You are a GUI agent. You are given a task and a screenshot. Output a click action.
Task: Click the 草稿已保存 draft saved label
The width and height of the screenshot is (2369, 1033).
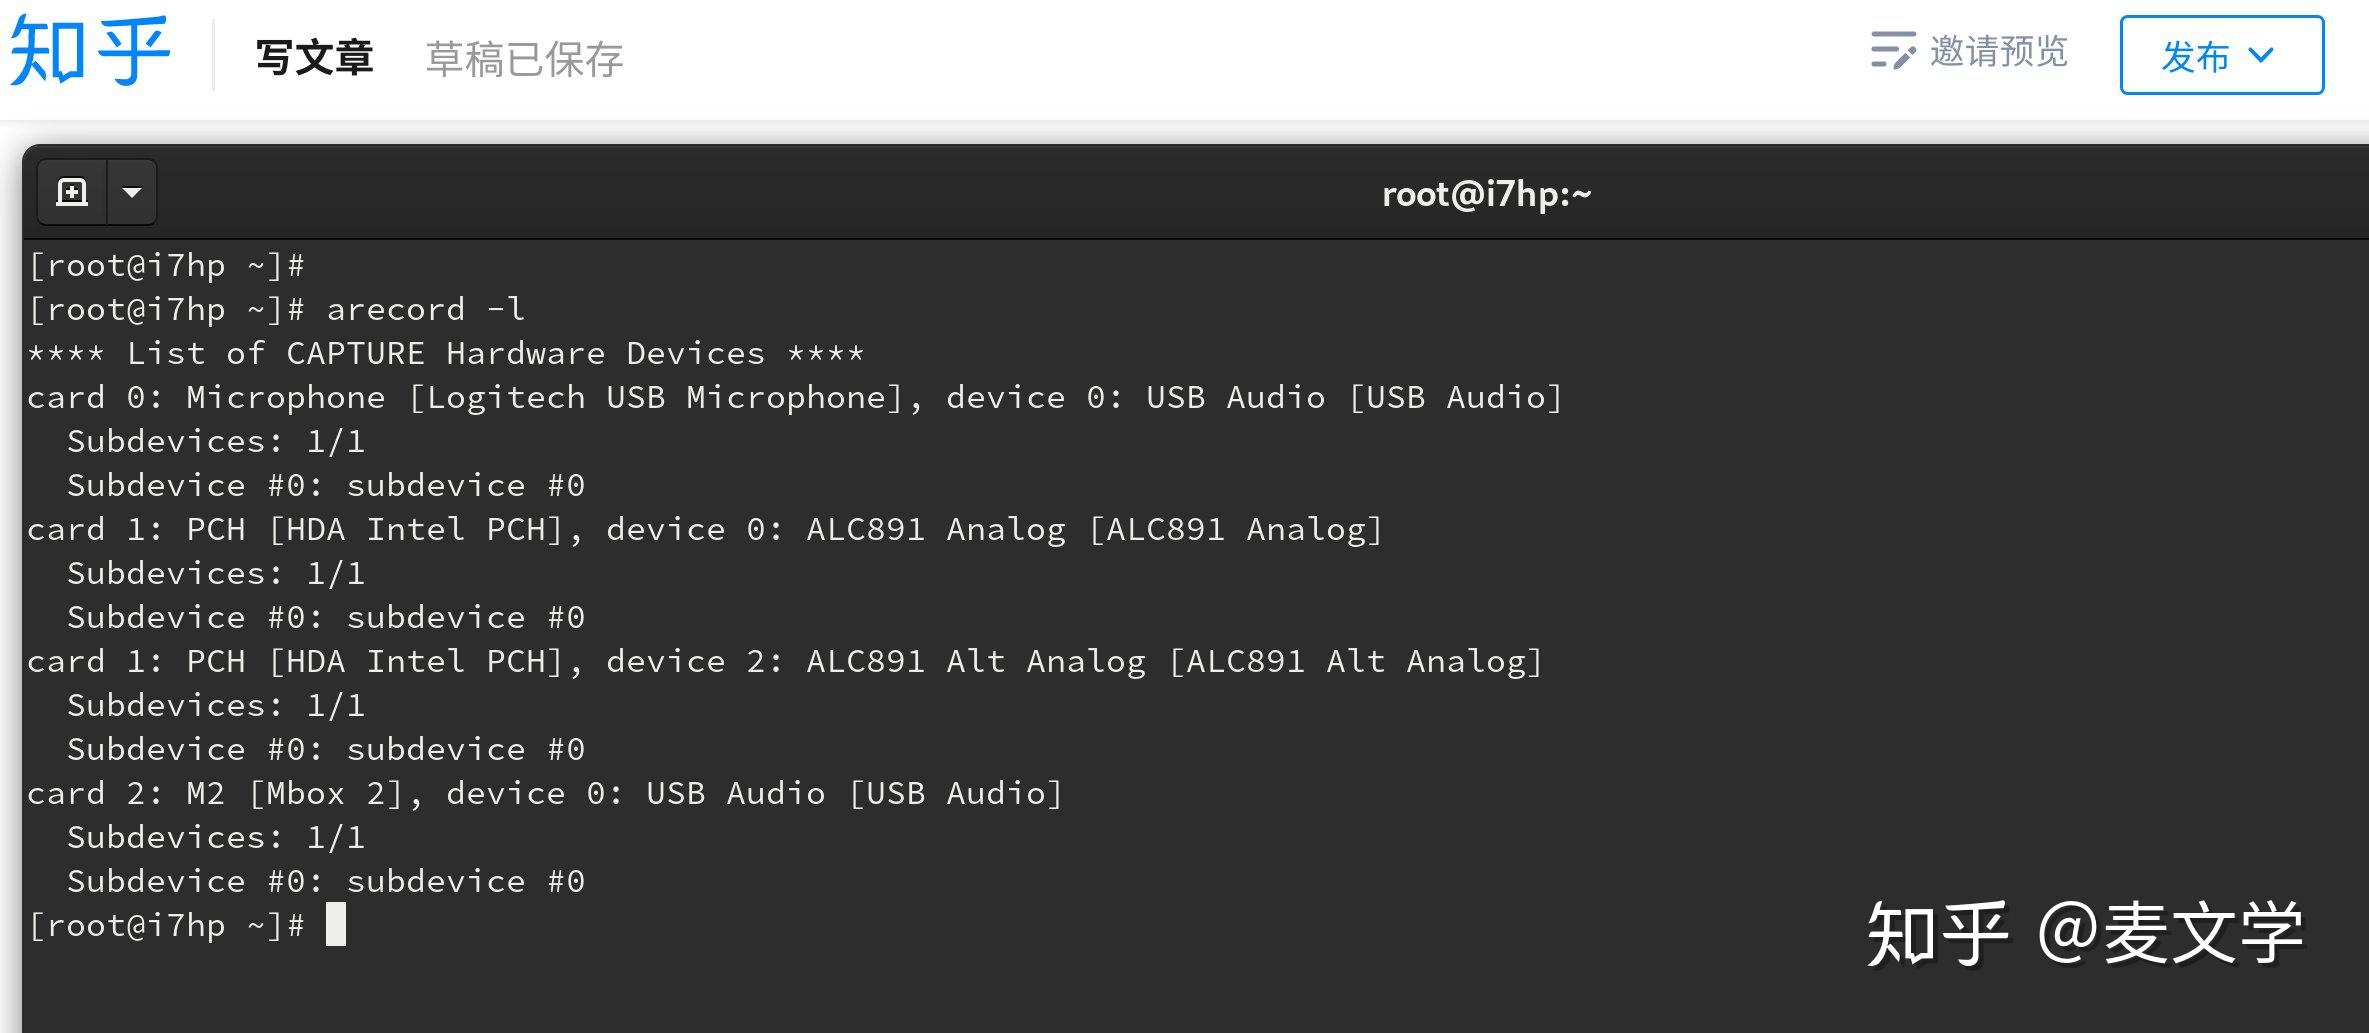pyautogui.click(x=523, y=60)
